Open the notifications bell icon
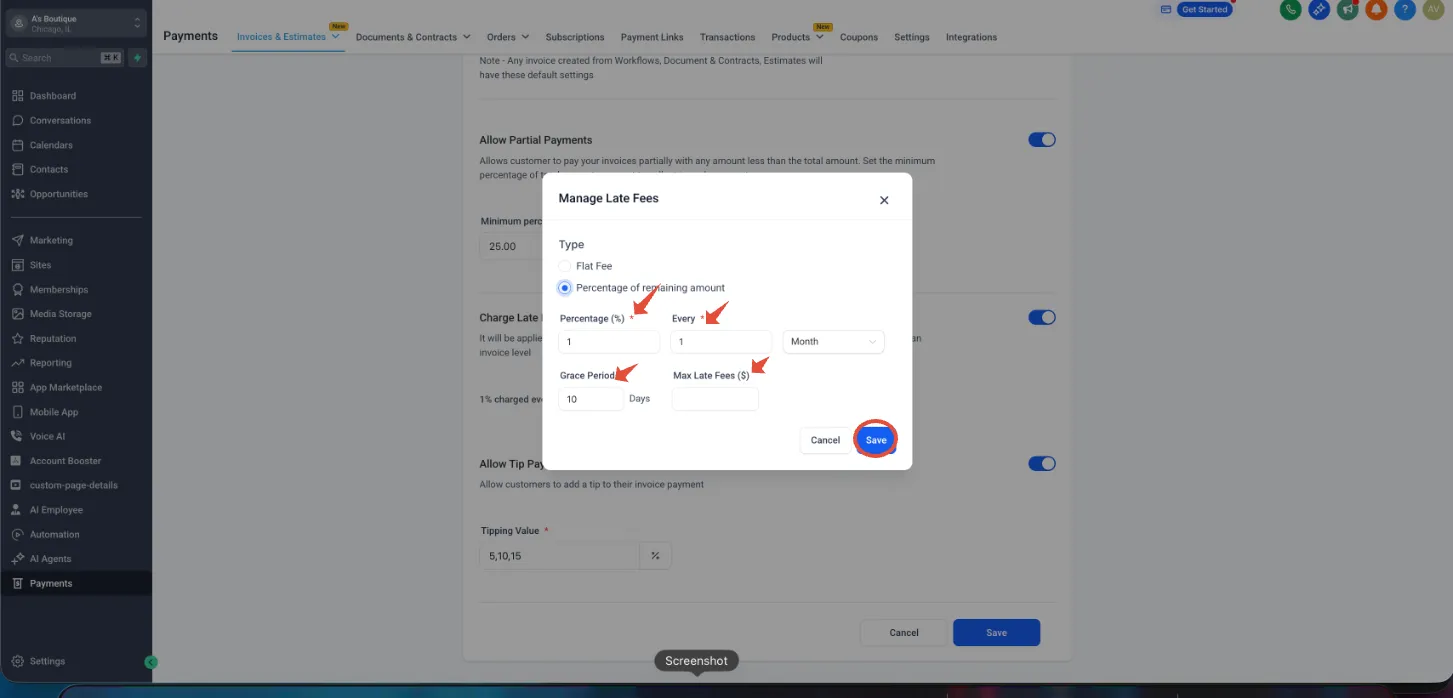The height and width of the screenshot is (698, 1453). [x=1376, y=10]
